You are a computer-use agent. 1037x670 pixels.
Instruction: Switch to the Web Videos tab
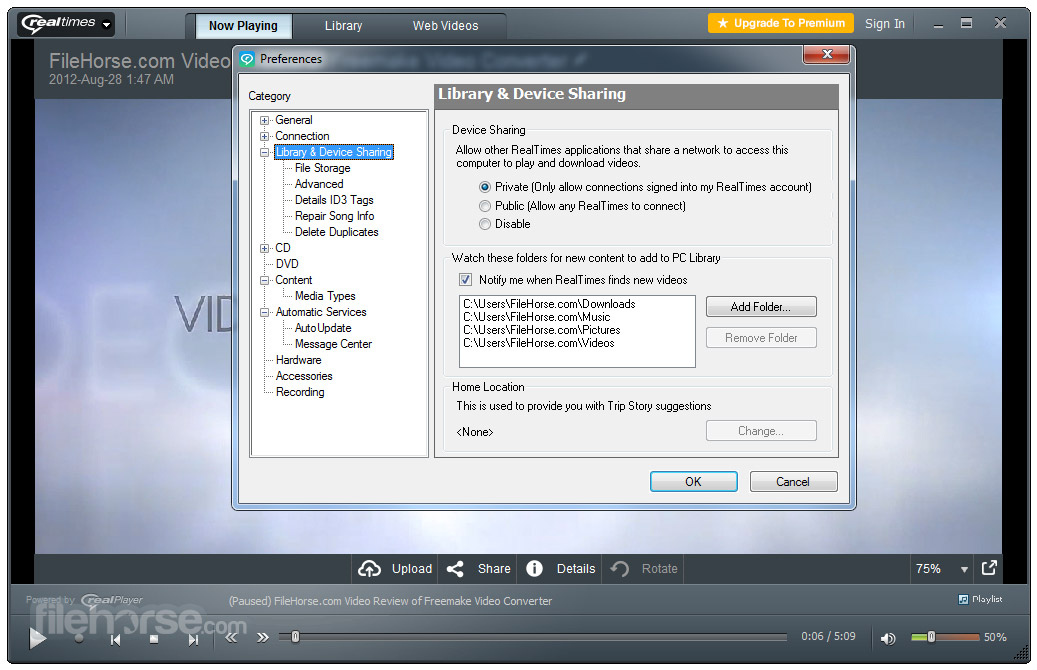445,26
